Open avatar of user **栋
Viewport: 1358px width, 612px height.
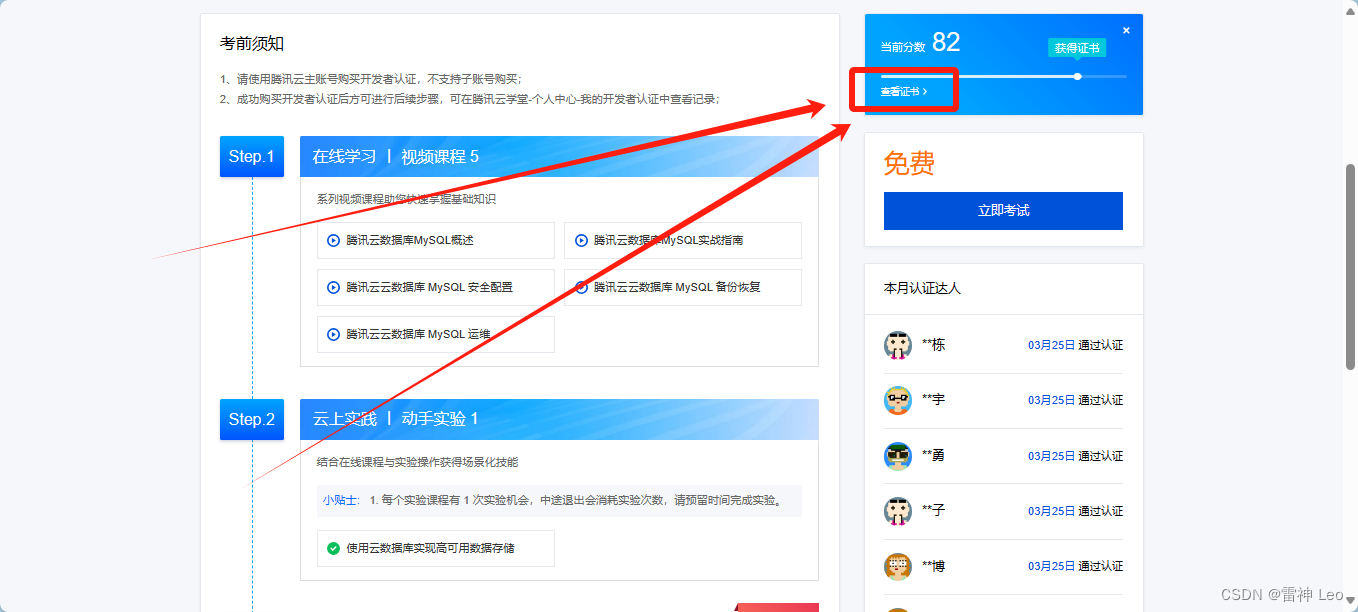click(x=898, y=345)
